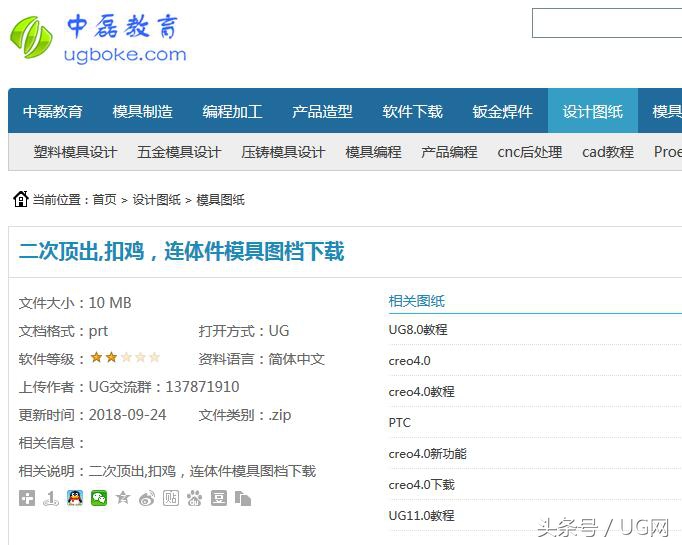This screenshot has width=682, height=545.
Task: Open the 编程加工 navigation tab
Action: coord(232,111)
